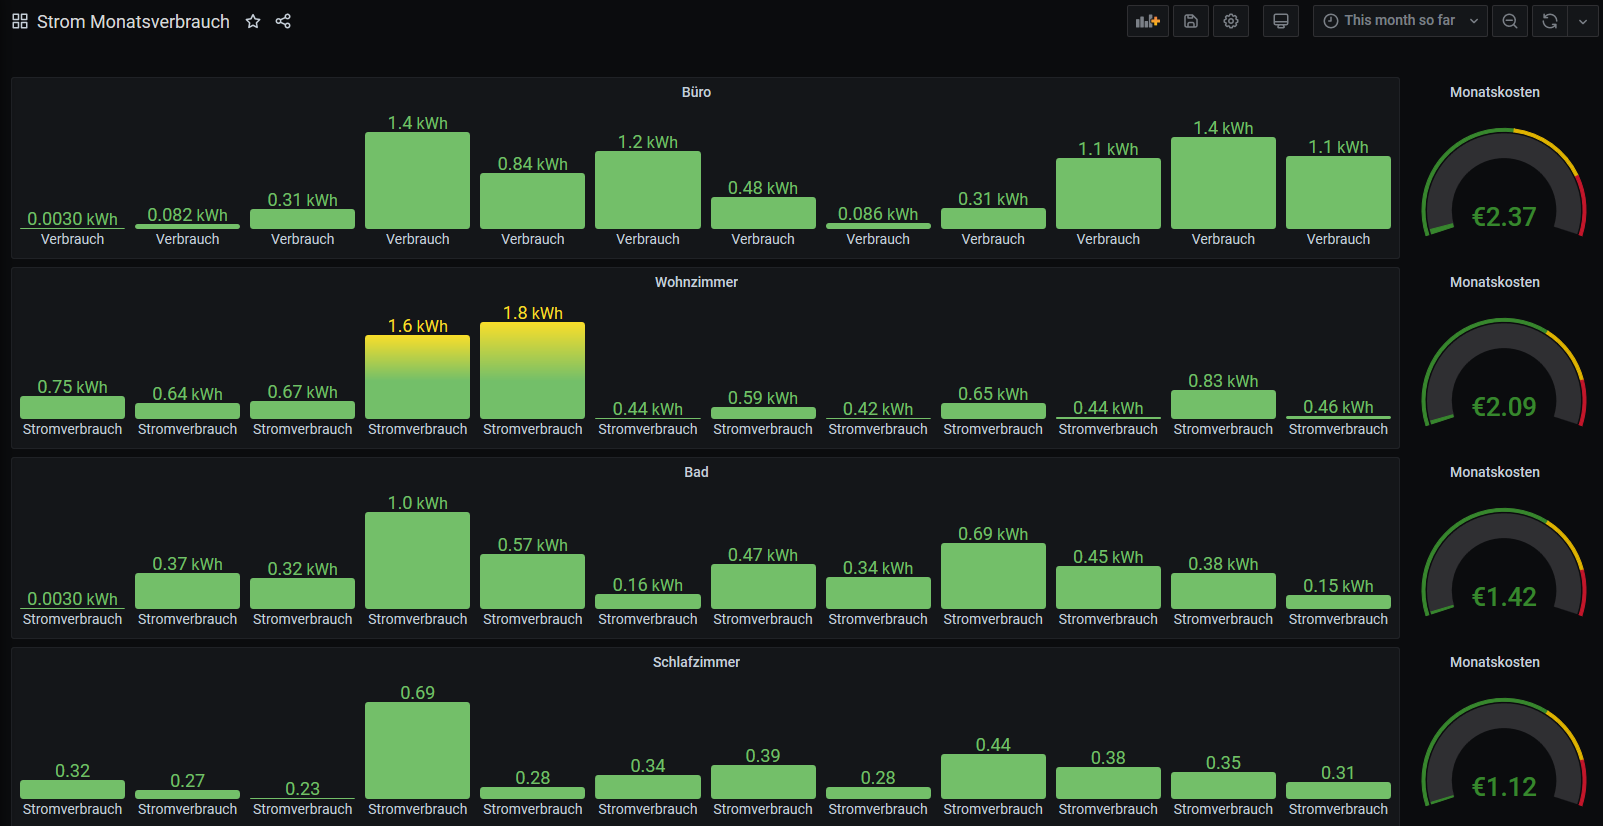
Task: Open the Schlafzimmer panel title menu
Action: [x=696, y=662]
